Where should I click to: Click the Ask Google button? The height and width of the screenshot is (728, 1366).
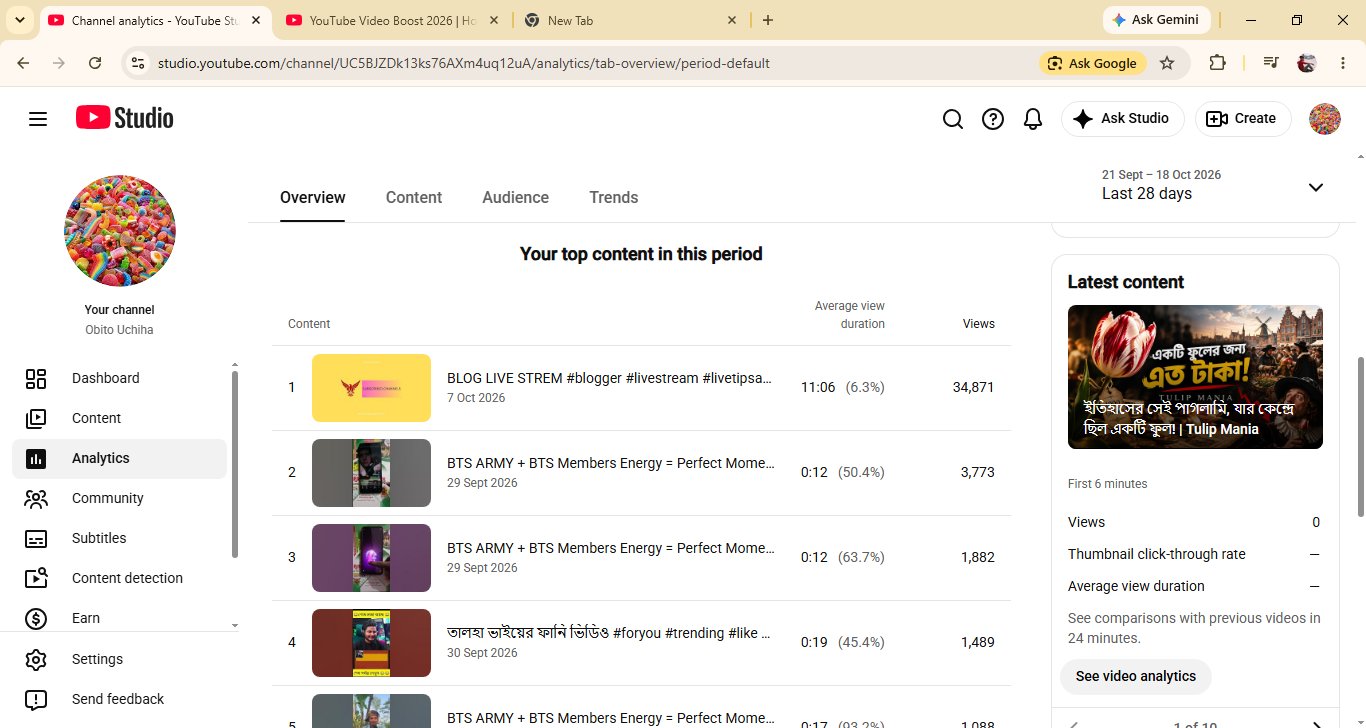tap(1092, 63)
